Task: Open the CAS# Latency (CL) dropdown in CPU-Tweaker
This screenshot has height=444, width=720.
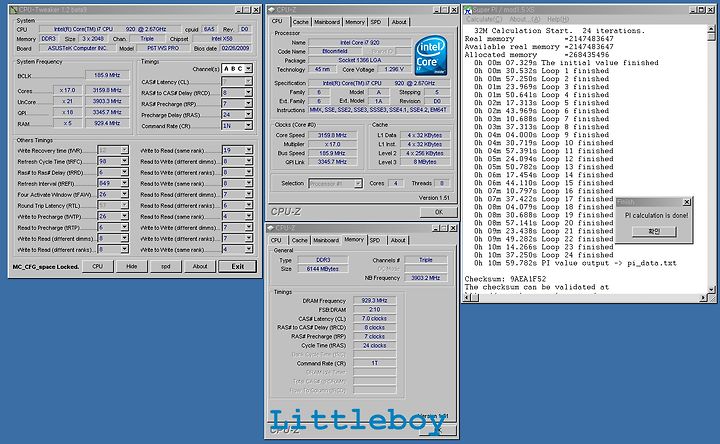Action: pos(248,81)
